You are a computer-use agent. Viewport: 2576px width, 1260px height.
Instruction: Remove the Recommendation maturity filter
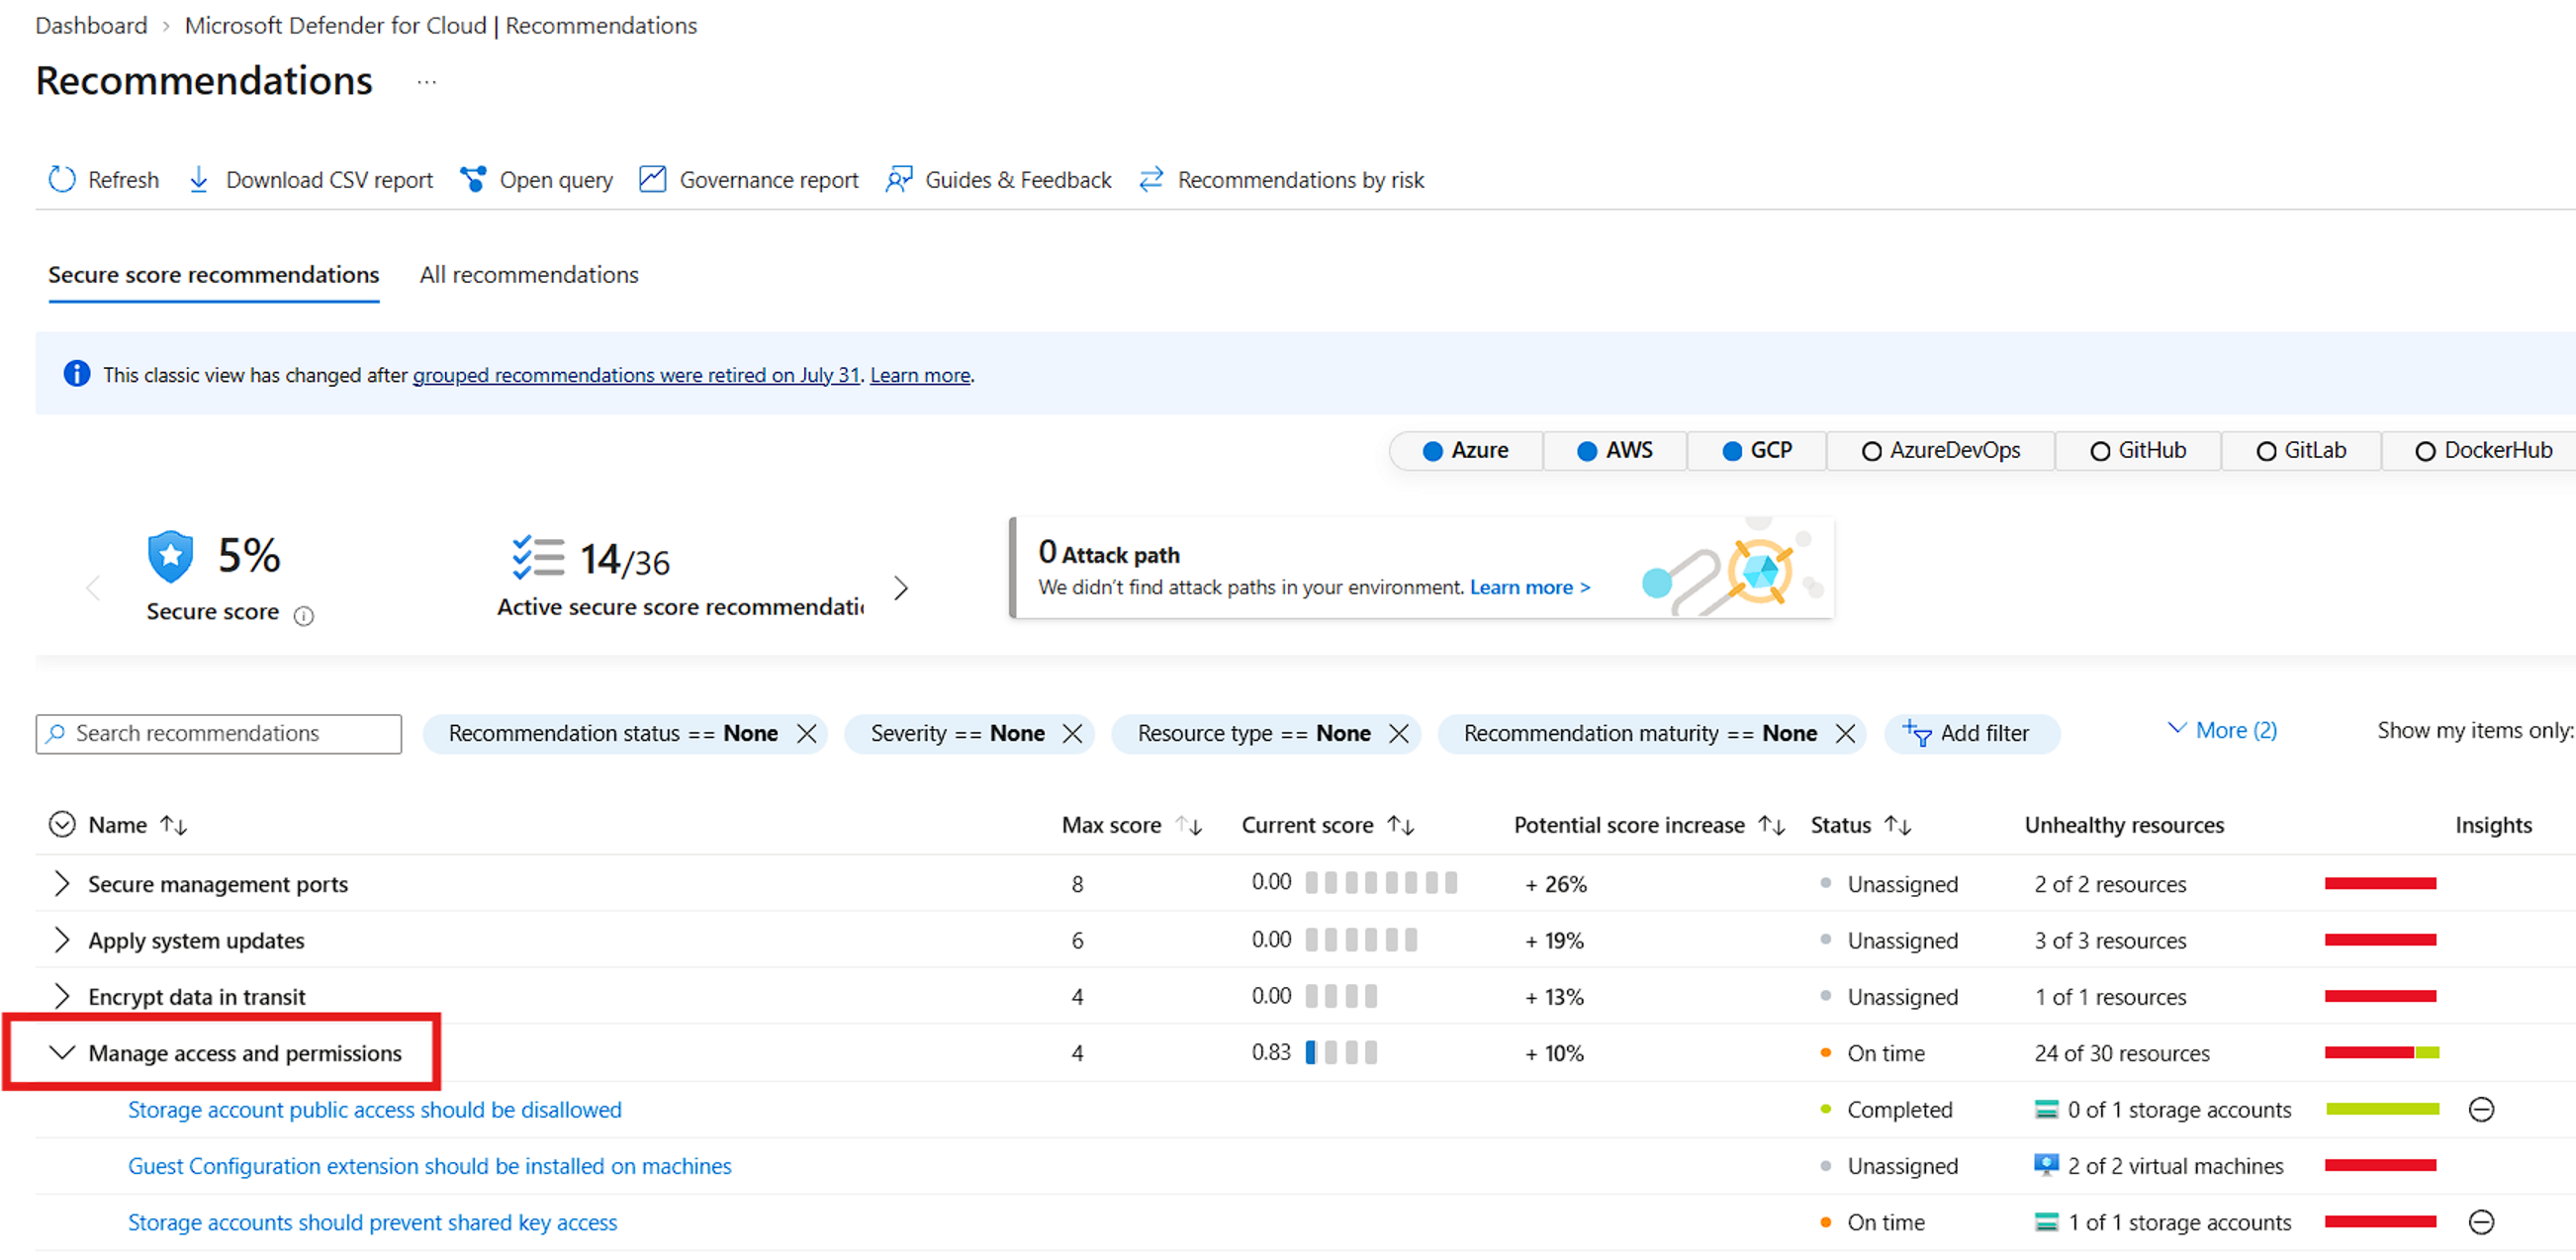tap(1845, 733)
